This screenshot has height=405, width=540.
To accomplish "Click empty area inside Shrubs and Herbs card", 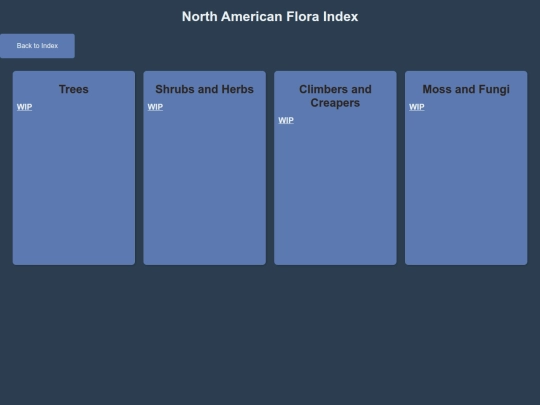I will pyautogui.click(x=205, y=189).
